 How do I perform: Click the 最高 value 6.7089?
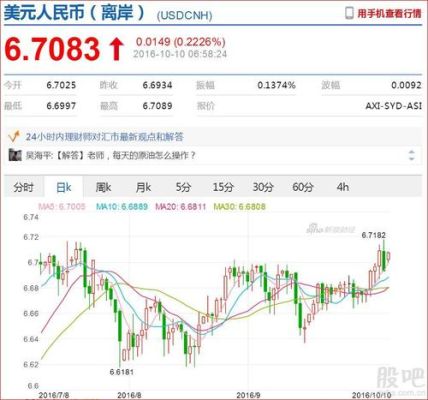click(157, 106)
